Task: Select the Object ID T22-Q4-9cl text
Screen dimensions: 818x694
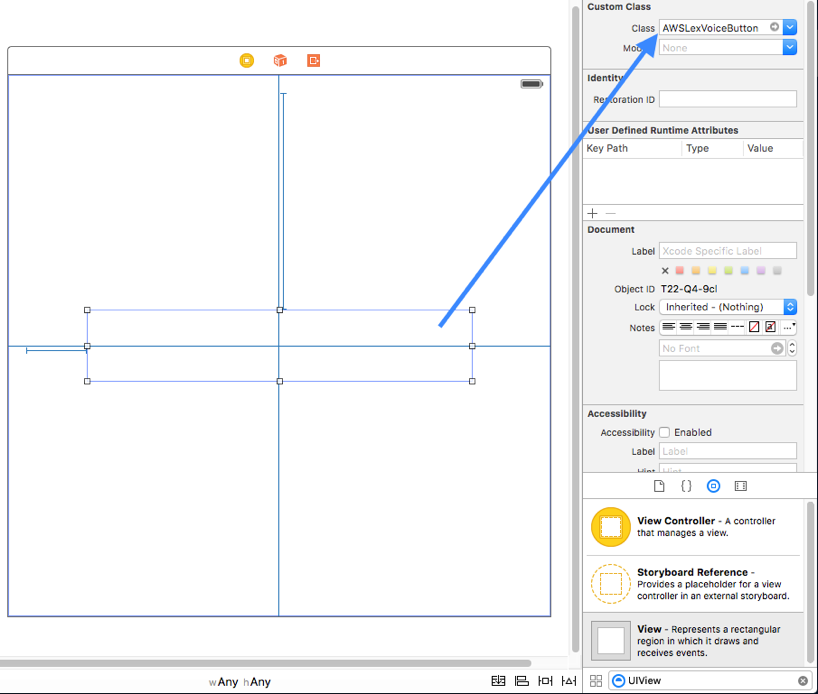Action: click(689, 289)
